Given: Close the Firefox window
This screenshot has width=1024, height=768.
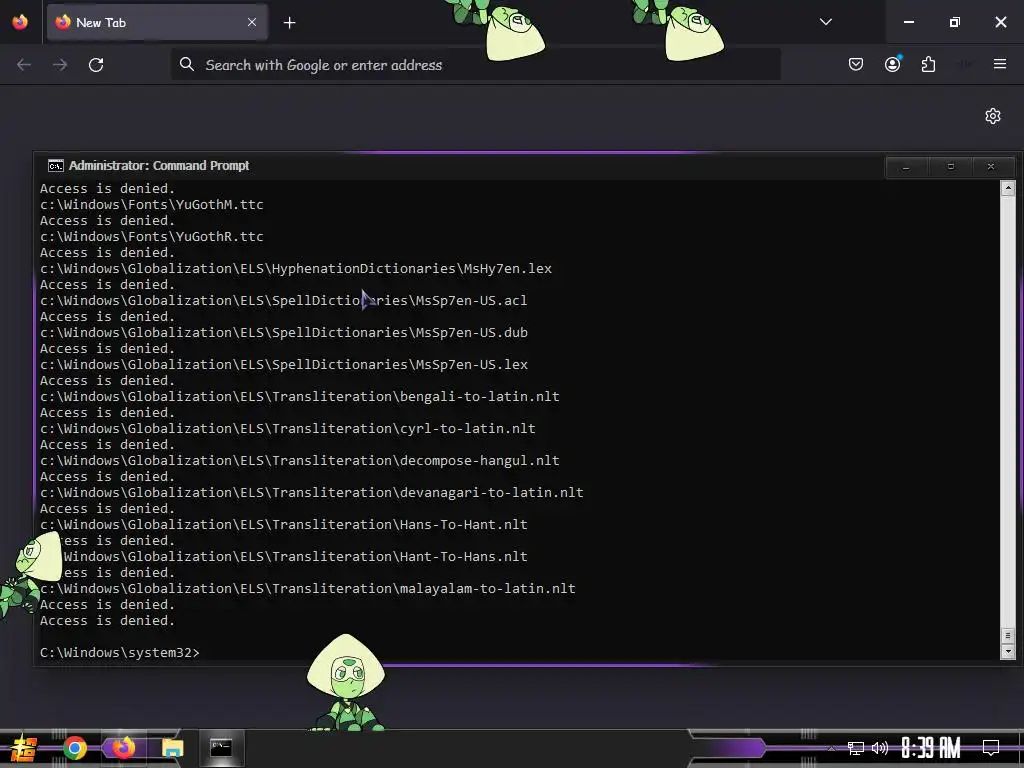Looking at the screenshot, I should point(1000,22).
